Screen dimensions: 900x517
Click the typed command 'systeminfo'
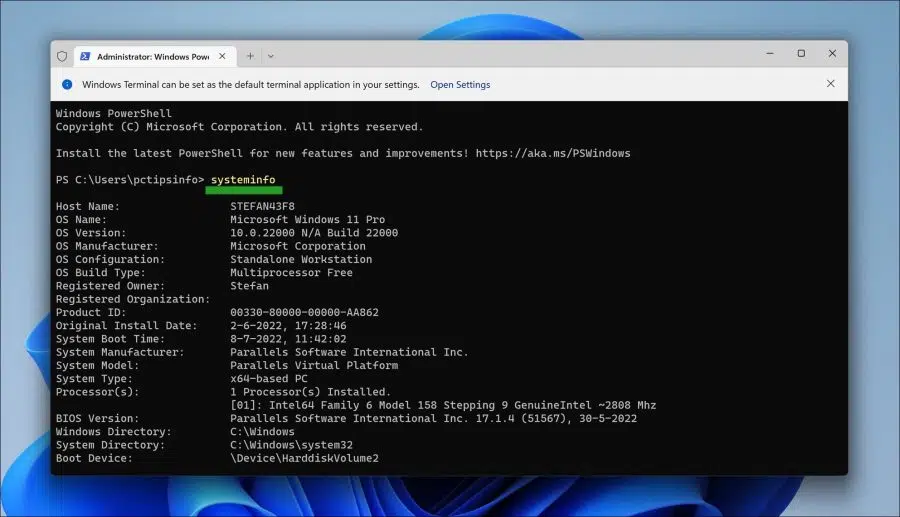click(x=243, y=180)
